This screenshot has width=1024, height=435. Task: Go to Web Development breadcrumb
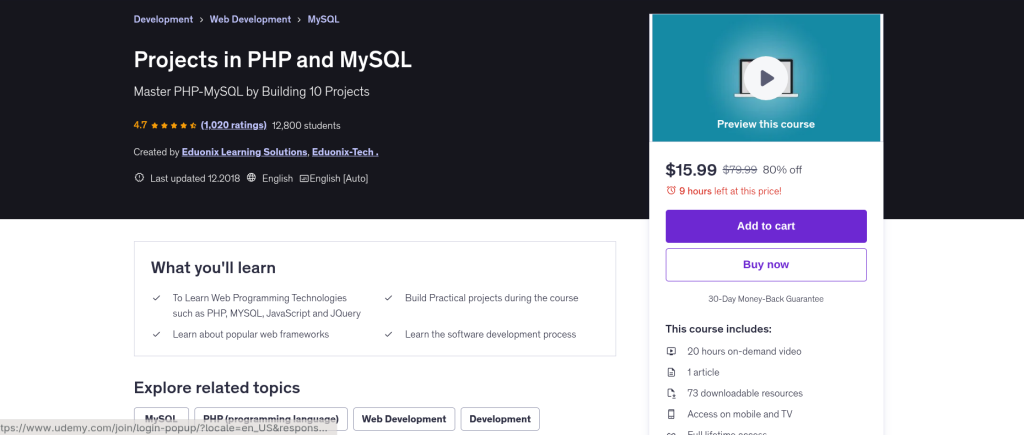click(x=250, y=19)
